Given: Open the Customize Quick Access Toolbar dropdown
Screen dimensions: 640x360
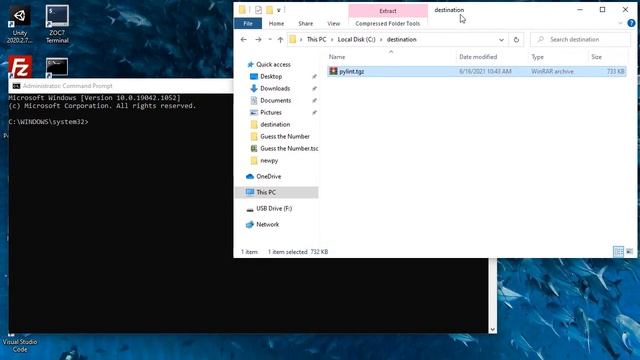Looking at the screenshot, I should [x=279, y=10].
